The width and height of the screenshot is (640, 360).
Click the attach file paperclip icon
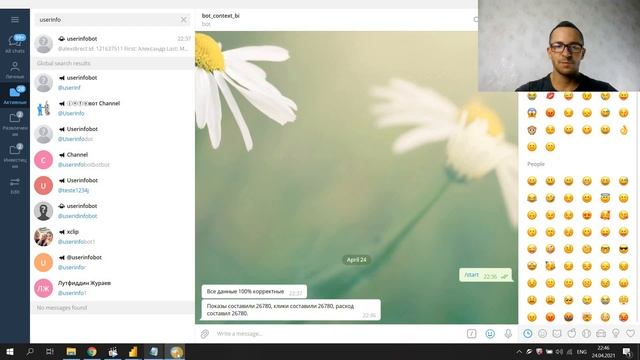coord(205,334)
